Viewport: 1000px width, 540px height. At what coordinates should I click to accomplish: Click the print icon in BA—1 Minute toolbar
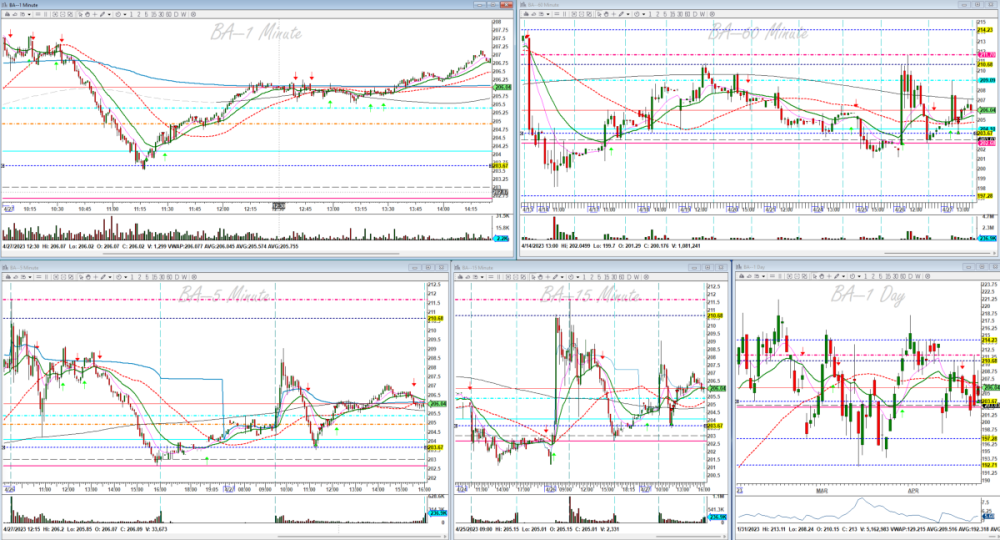click(x=7, y=14)
